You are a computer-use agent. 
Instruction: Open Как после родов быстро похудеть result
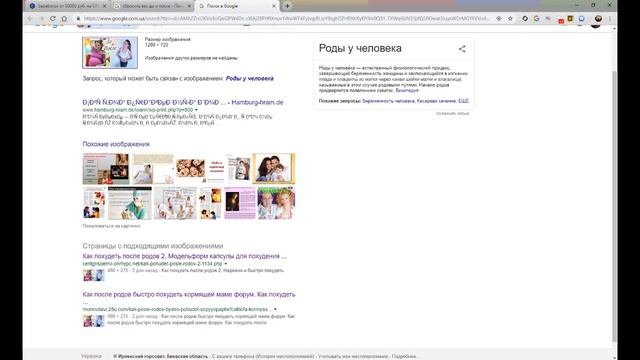click(189, 294)
